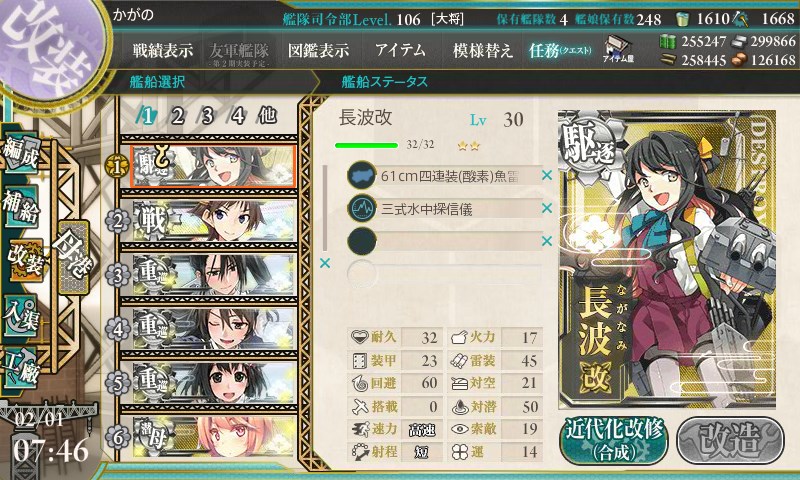The image size is (800, 480).
Task: Open the 編成 fleet composition menu icon
Action: [x=21, y=154]
